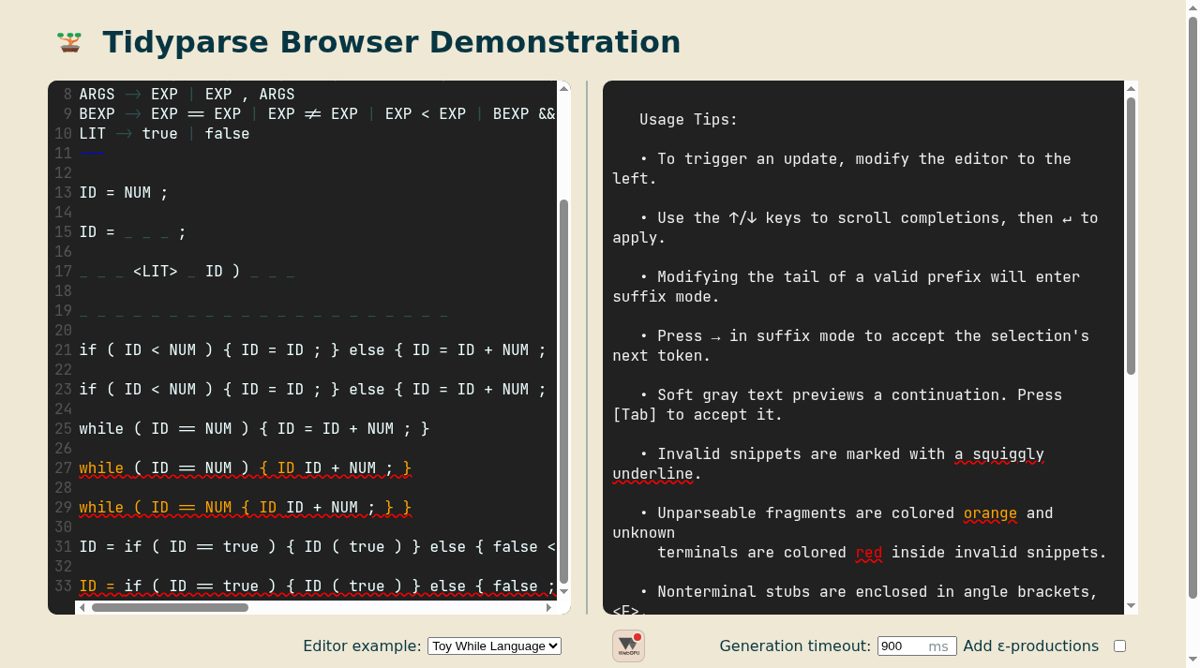
Task: Click the editor horizontal scroll-right arrow
Action: [x=549, y=607]
